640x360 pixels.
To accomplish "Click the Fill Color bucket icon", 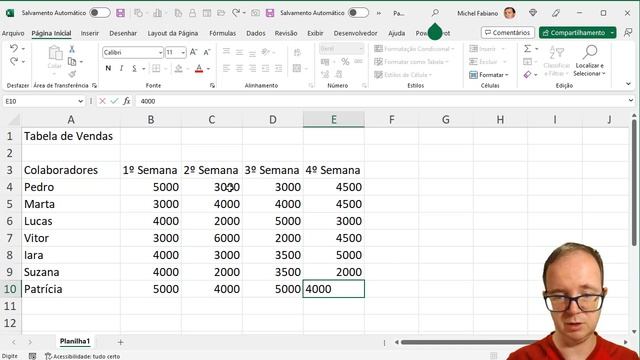I will (178, 68).
